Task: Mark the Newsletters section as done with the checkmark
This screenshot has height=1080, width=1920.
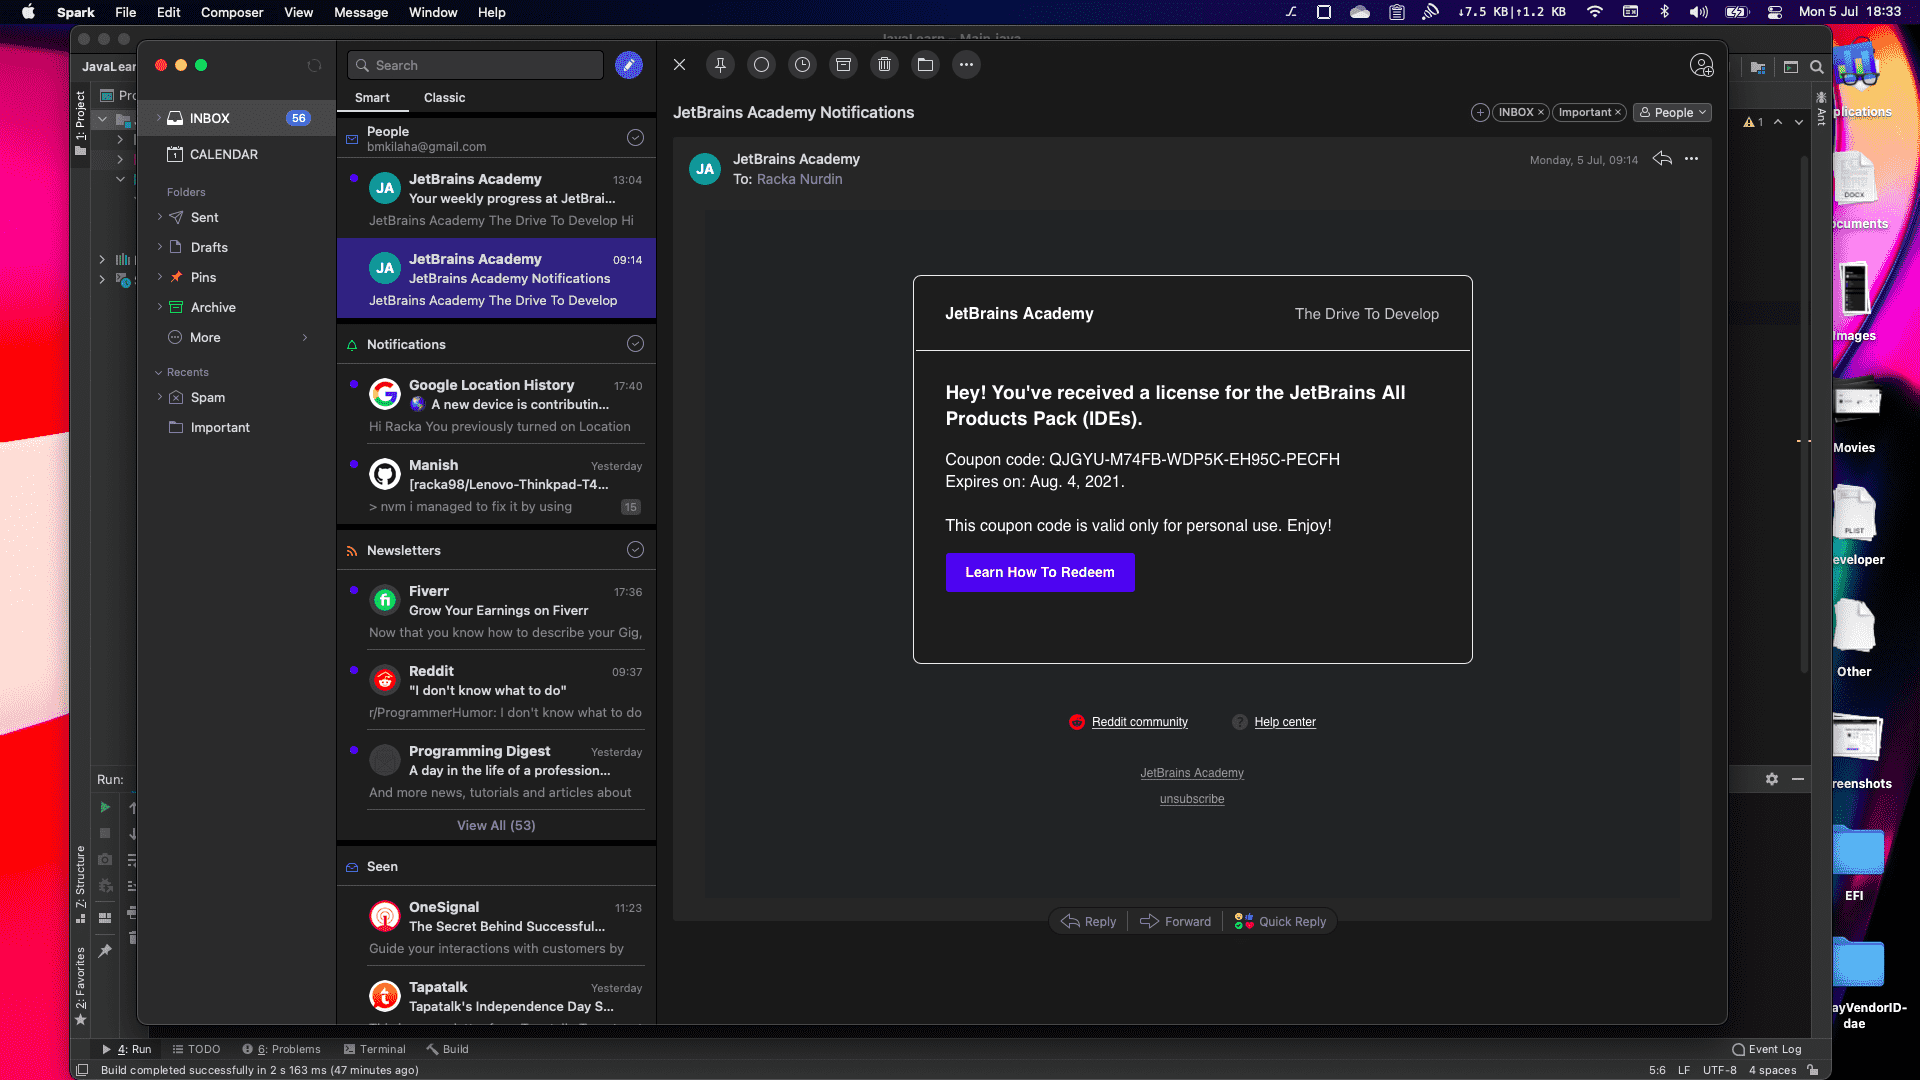Action: click(x=635, y=550)
